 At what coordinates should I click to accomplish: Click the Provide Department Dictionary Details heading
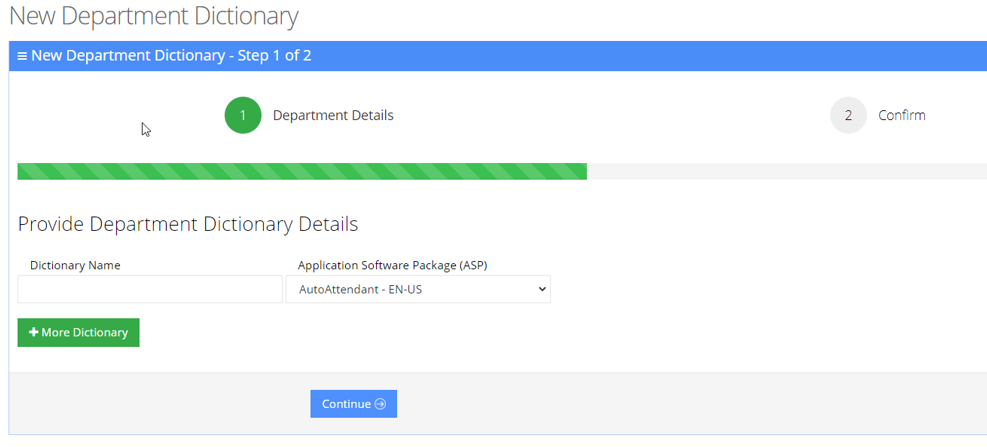coord(188,224)
